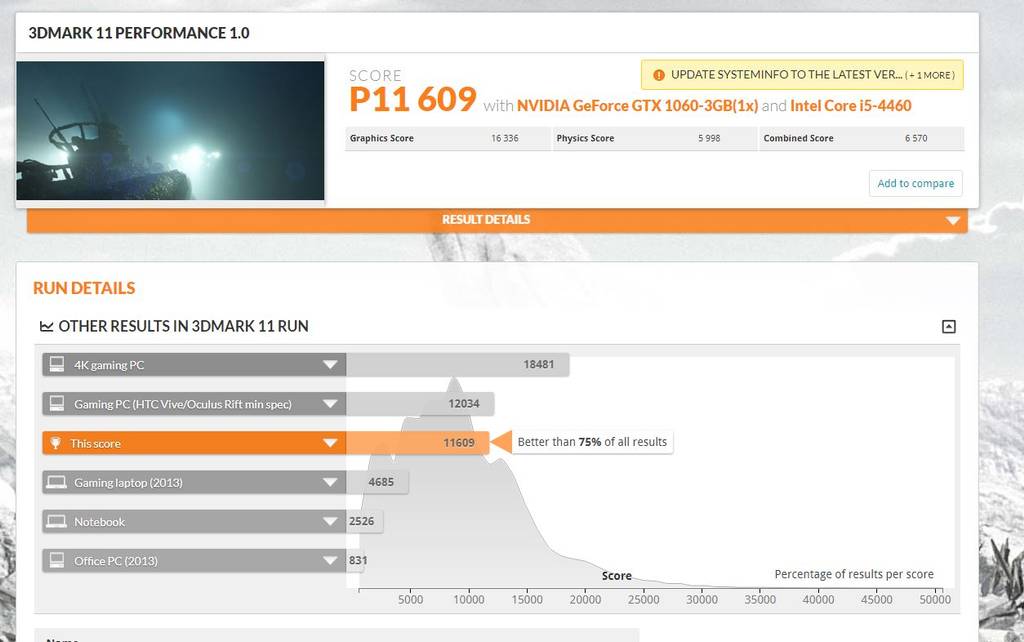The image size is (1024, 642).
Task: Click the Office PC (2013) desktop icon
Action: [57, 560]
